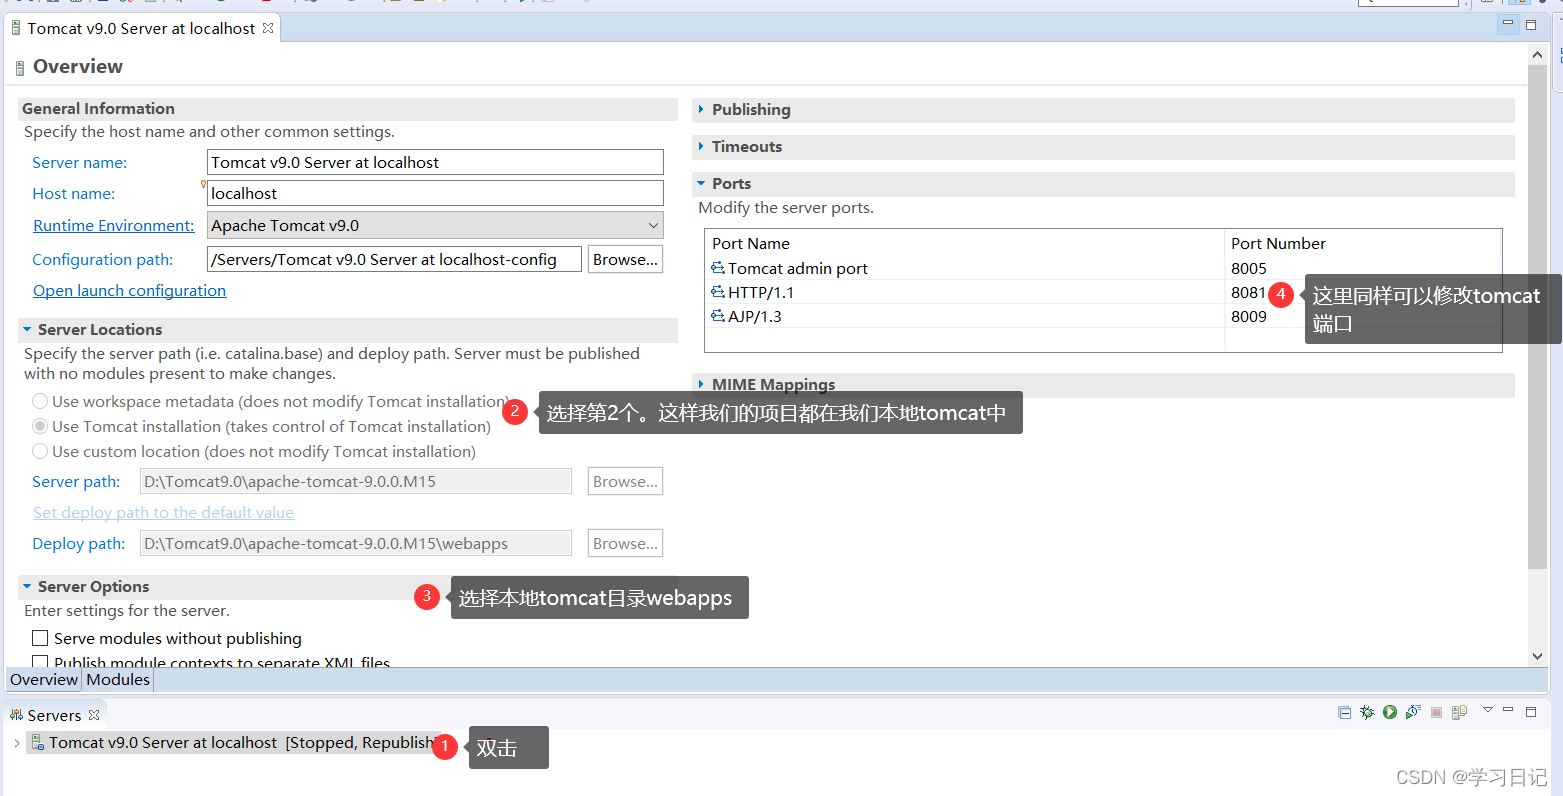The height and width of the screenshot is (796, 1563).
Task: Minimize the Servers view panel
Action: (x=1508, y=710)
